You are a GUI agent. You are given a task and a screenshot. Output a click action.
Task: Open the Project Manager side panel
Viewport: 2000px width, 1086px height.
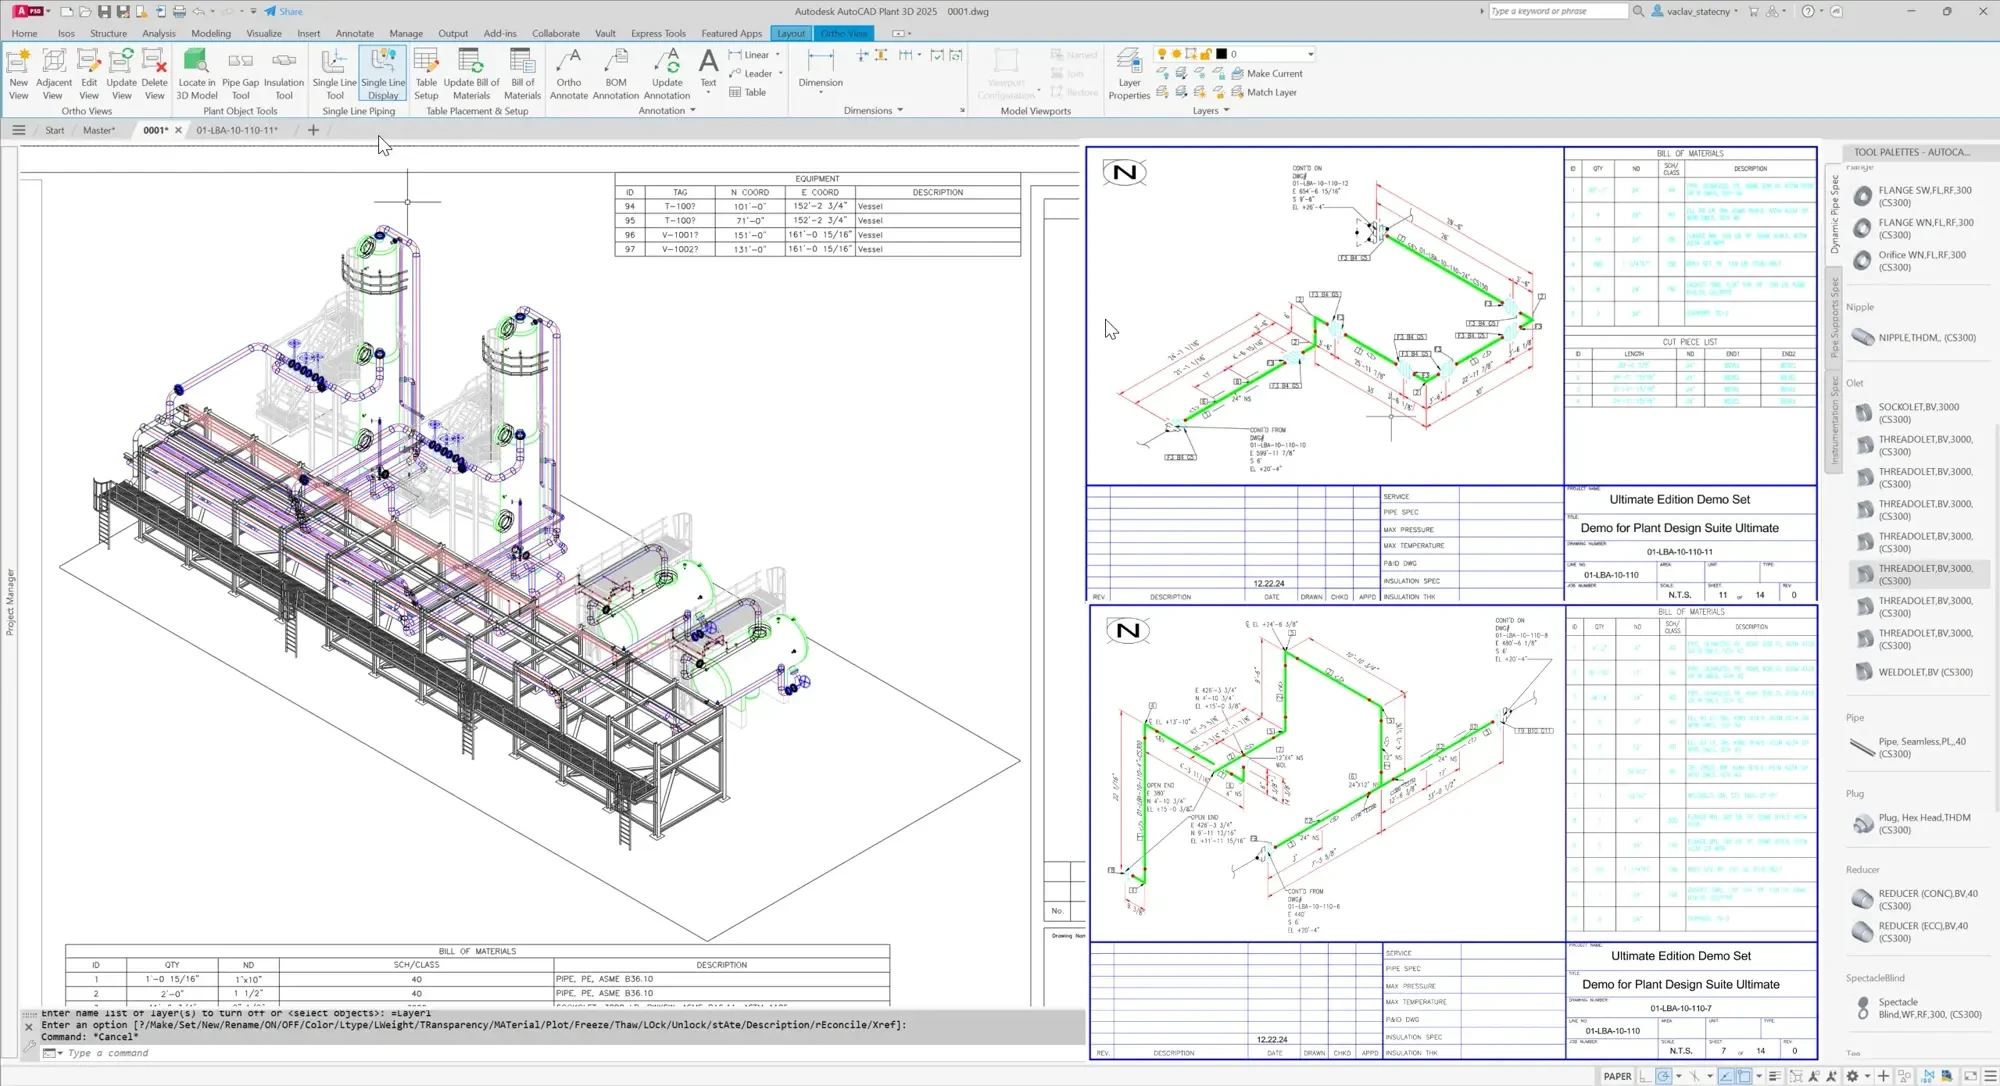[x=10, y=601]
